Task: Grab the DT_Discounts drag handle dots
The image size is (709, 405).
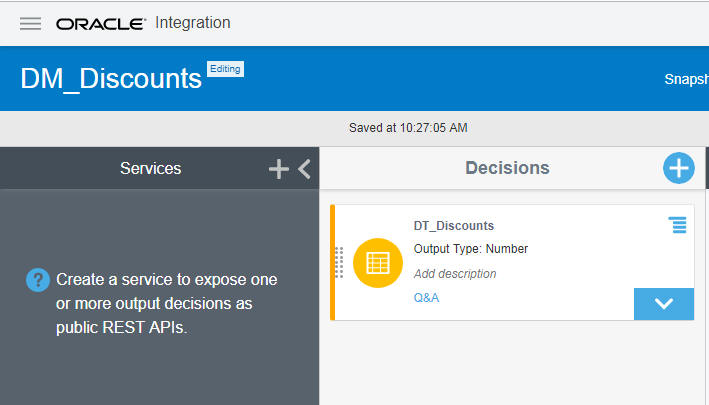Action: pyautogui.click(x=340, y=262)
